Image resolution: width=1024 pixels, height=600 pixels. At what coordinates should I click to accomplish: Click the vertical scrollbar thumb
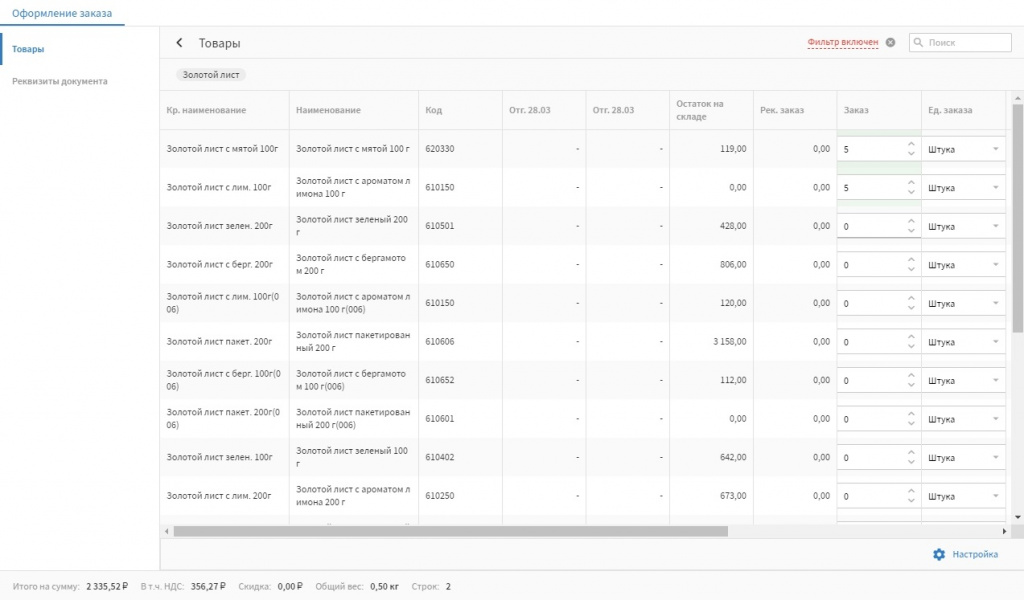pyautogui.click(x=1018, y=219)
